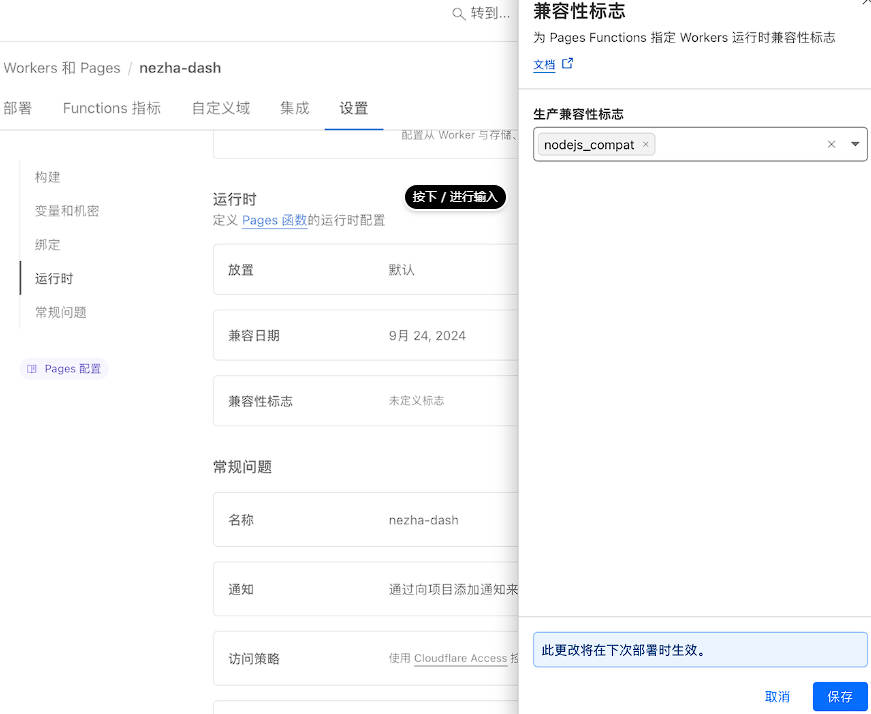This screenshot has height=714, width=871.
Task: Switch to Functions 指标 tab
Action: (x=112, y=108)
